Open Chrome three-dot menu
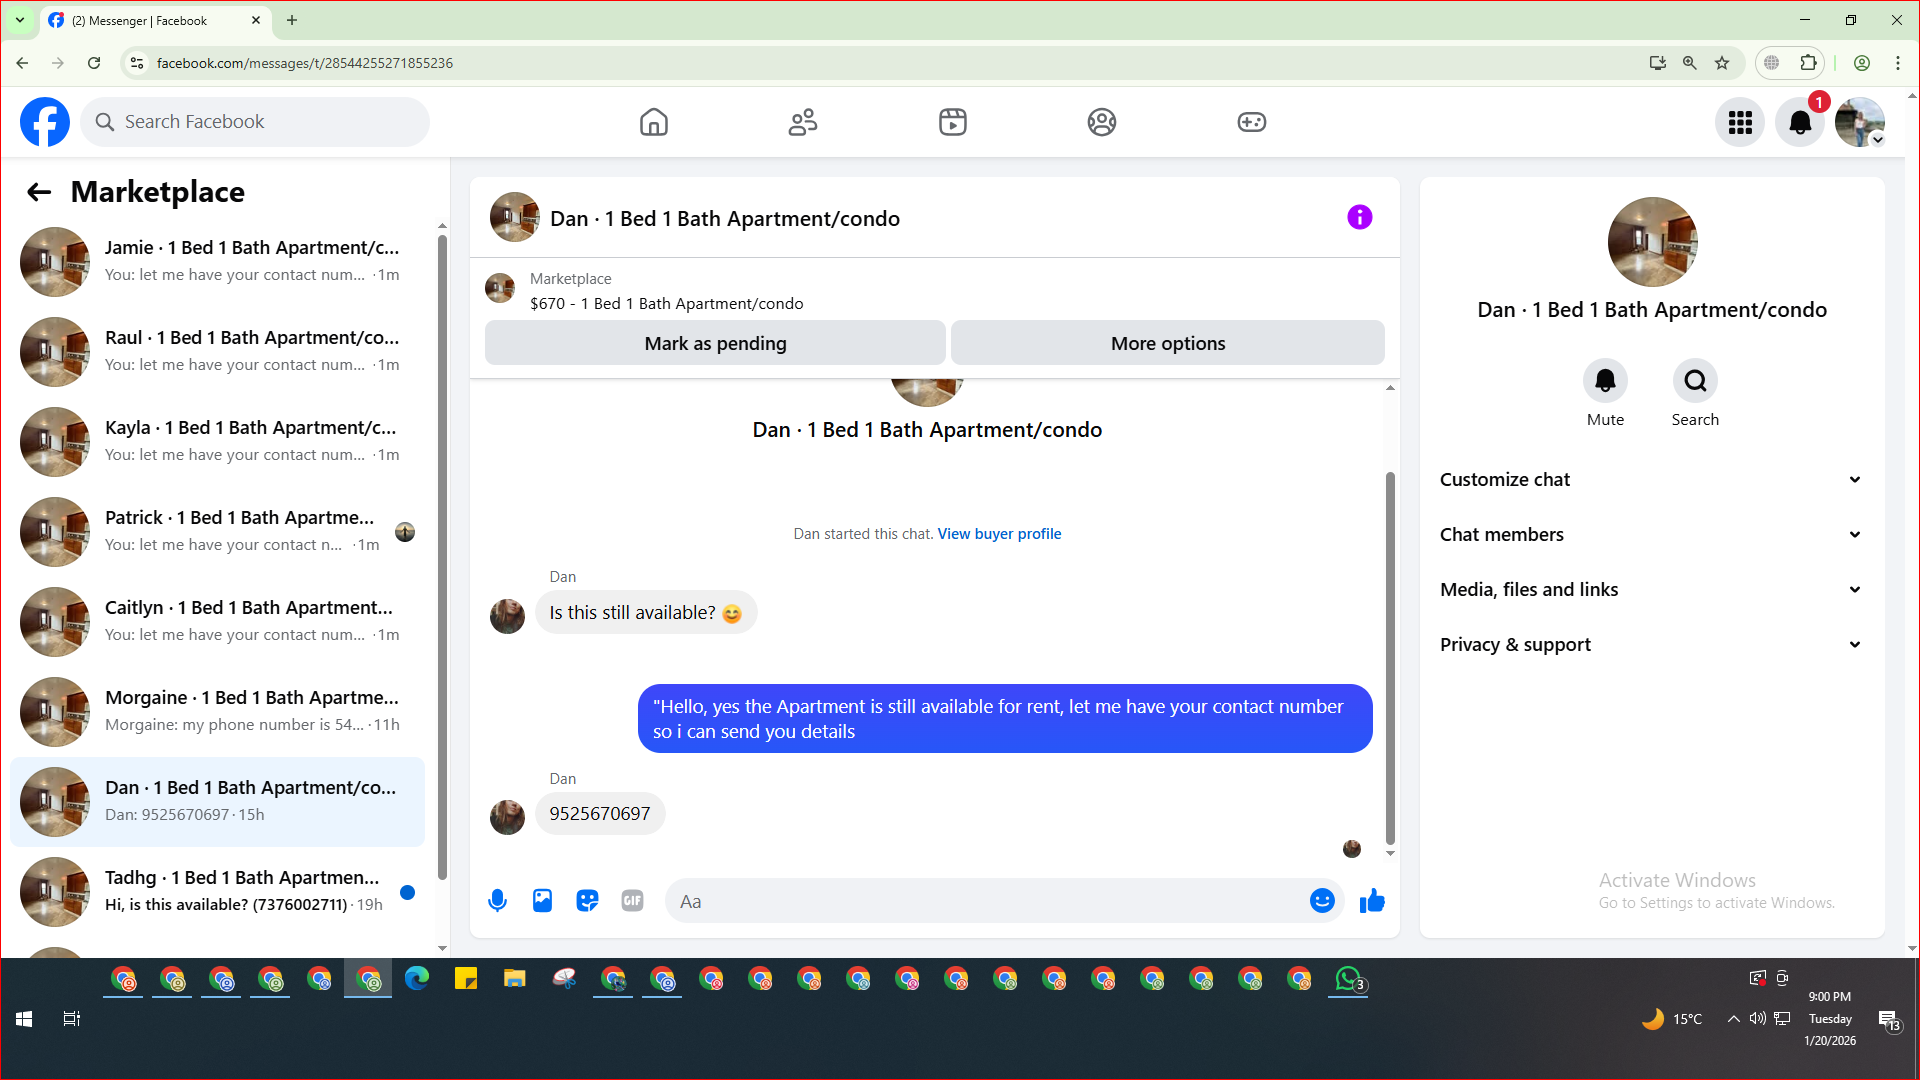The height and width of the screenshot is (1080, 1920). tap(1898, 63)
